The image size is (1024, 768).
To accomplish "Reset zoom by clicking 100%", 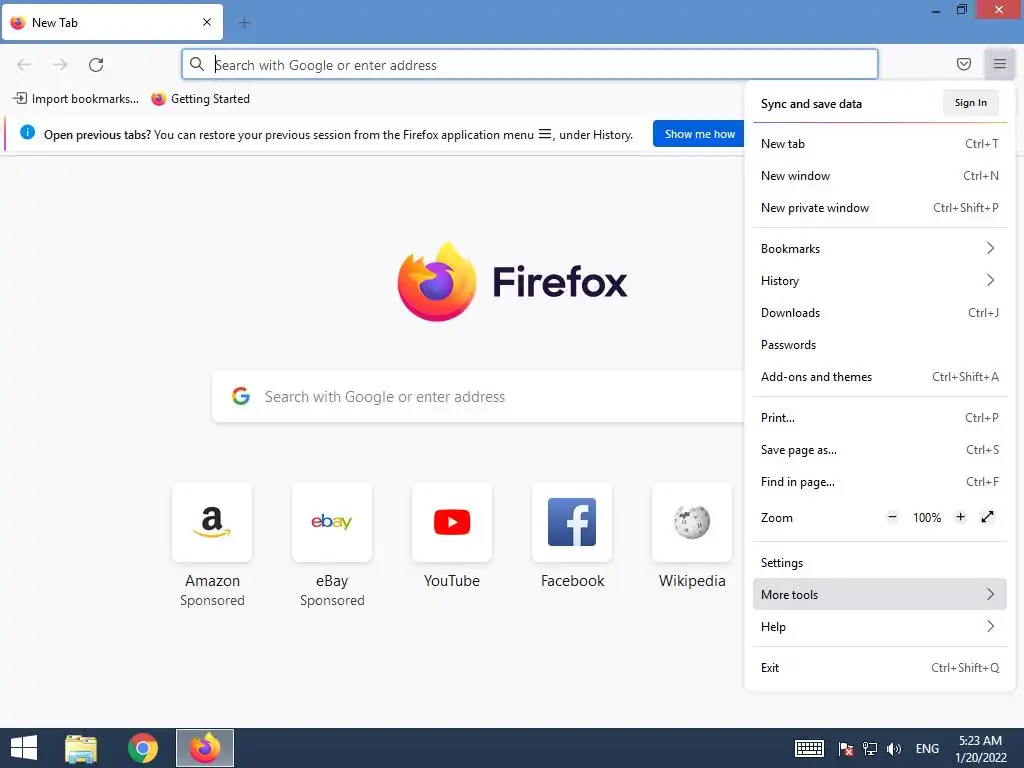I will click(x=927, y=518).
